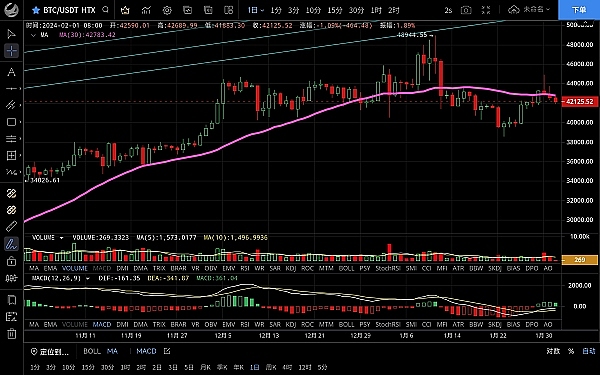The width and height of the screenshot is (600, 375).
Task: Select the crosshair cursor tool
Action: coord(11,51)
